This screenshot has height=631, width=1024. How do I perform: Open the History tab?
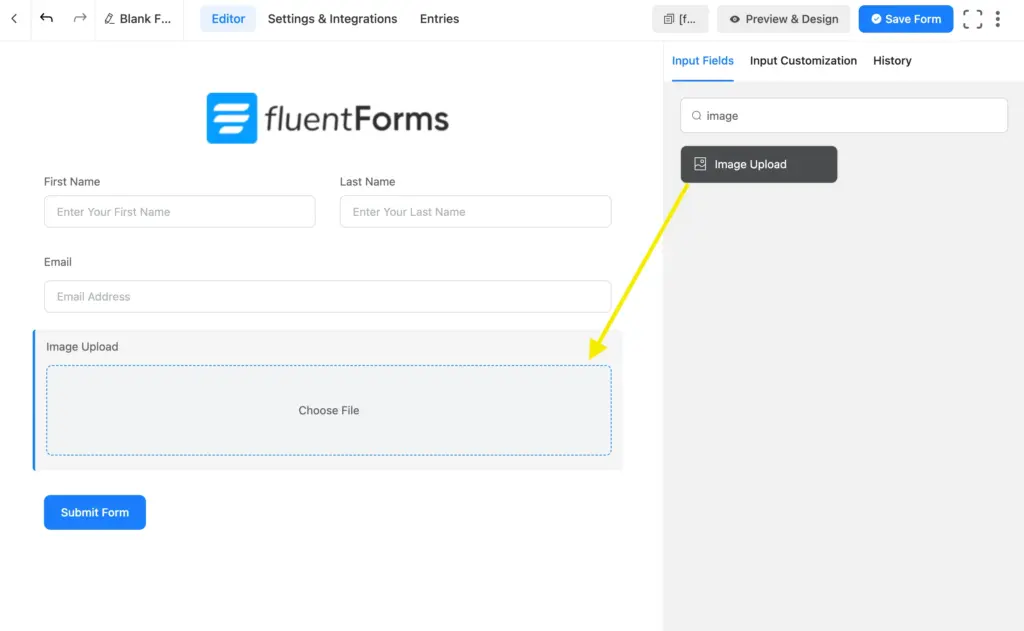[892, 61]
